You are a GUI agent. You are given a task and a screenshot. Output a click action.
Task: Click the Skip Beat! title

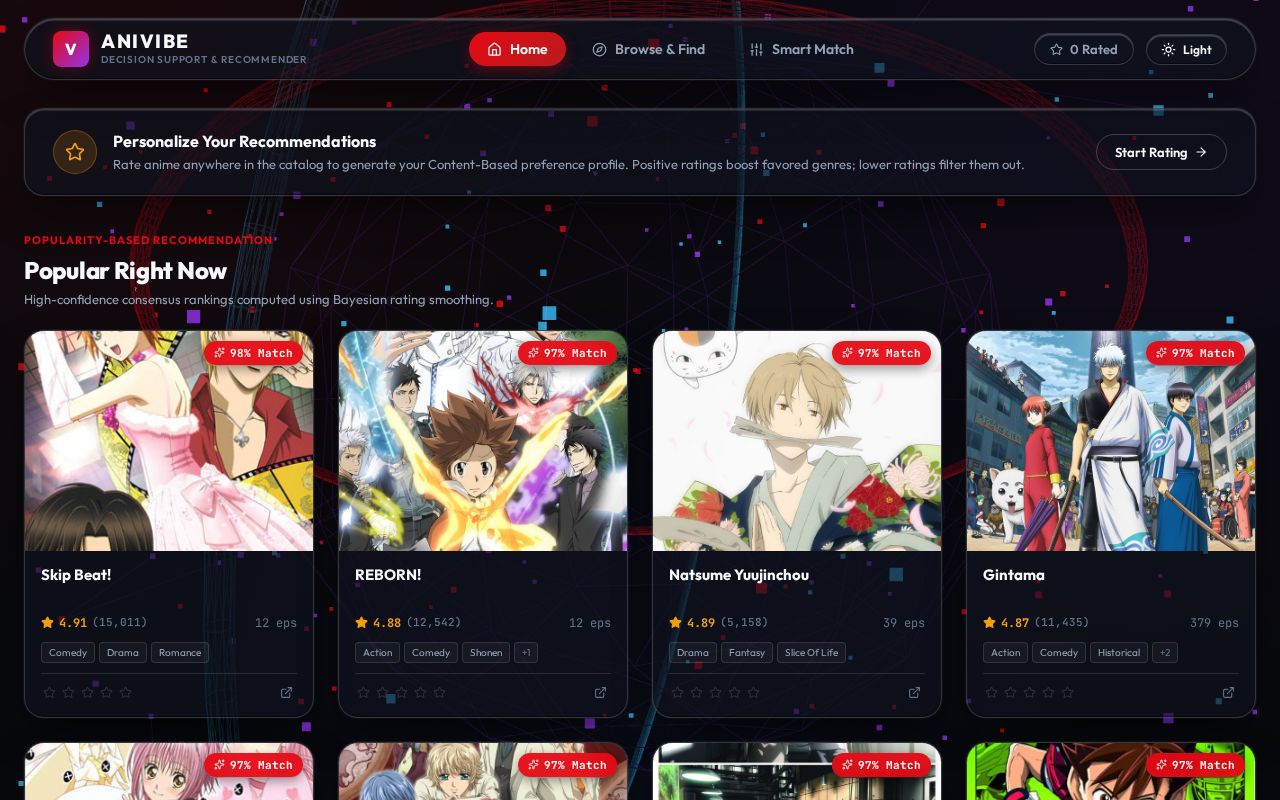click(76, 575)
